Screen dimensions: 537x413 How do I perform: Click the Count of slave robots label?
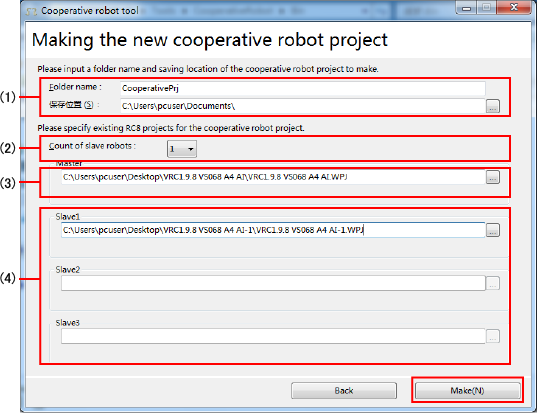(x=92, y=146)
